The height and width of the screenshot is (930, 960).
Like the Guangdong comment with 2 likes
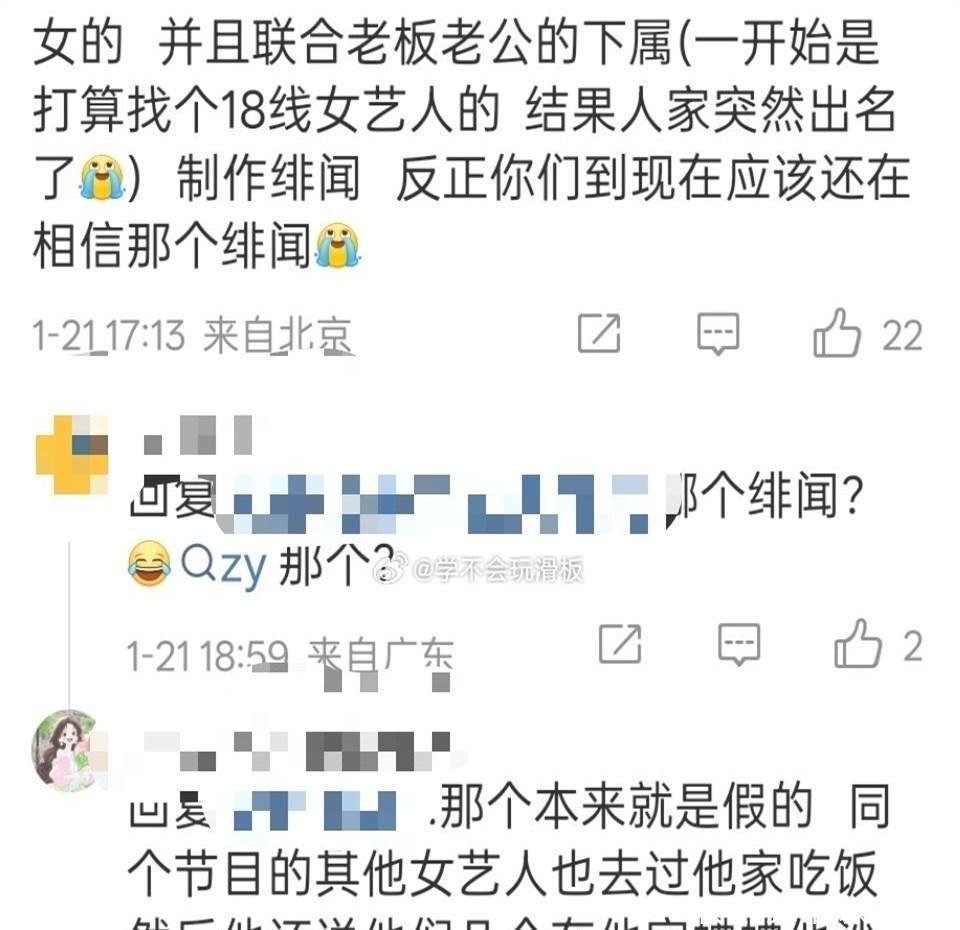click(858, 643)
